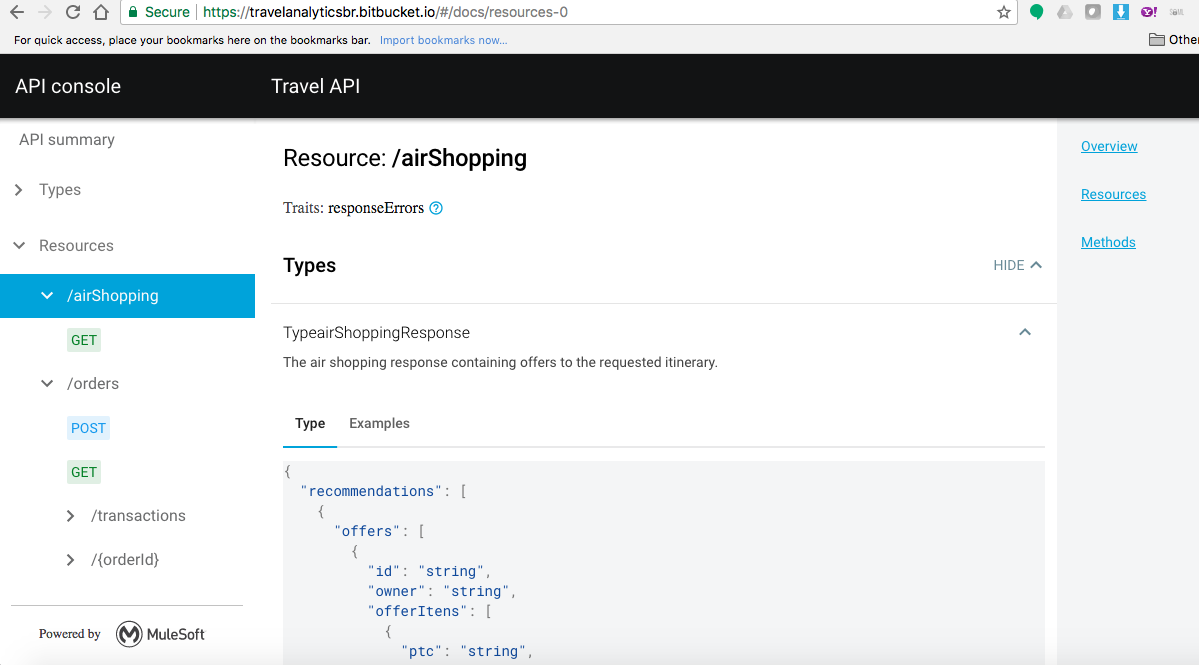
Task: Expand the /transactions resource node
Action: pos(71,516)
